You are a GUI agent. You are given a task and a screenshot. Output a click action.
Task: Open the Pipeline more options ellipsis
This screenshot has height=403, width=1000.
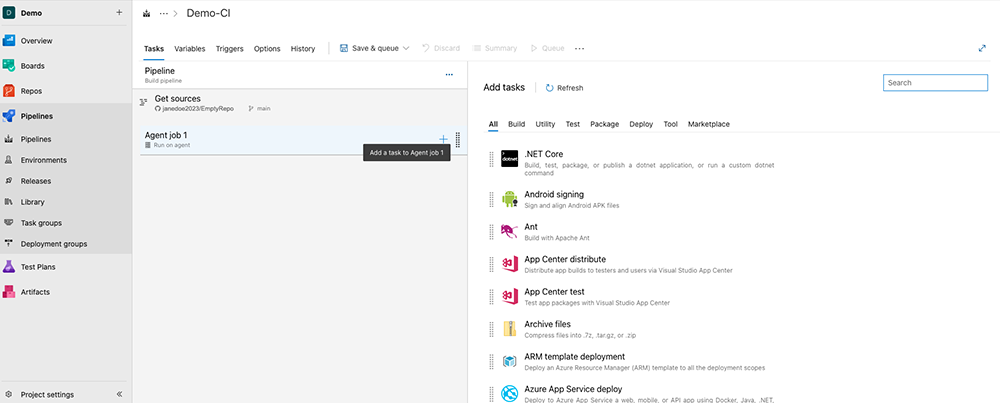pos(449,75)
